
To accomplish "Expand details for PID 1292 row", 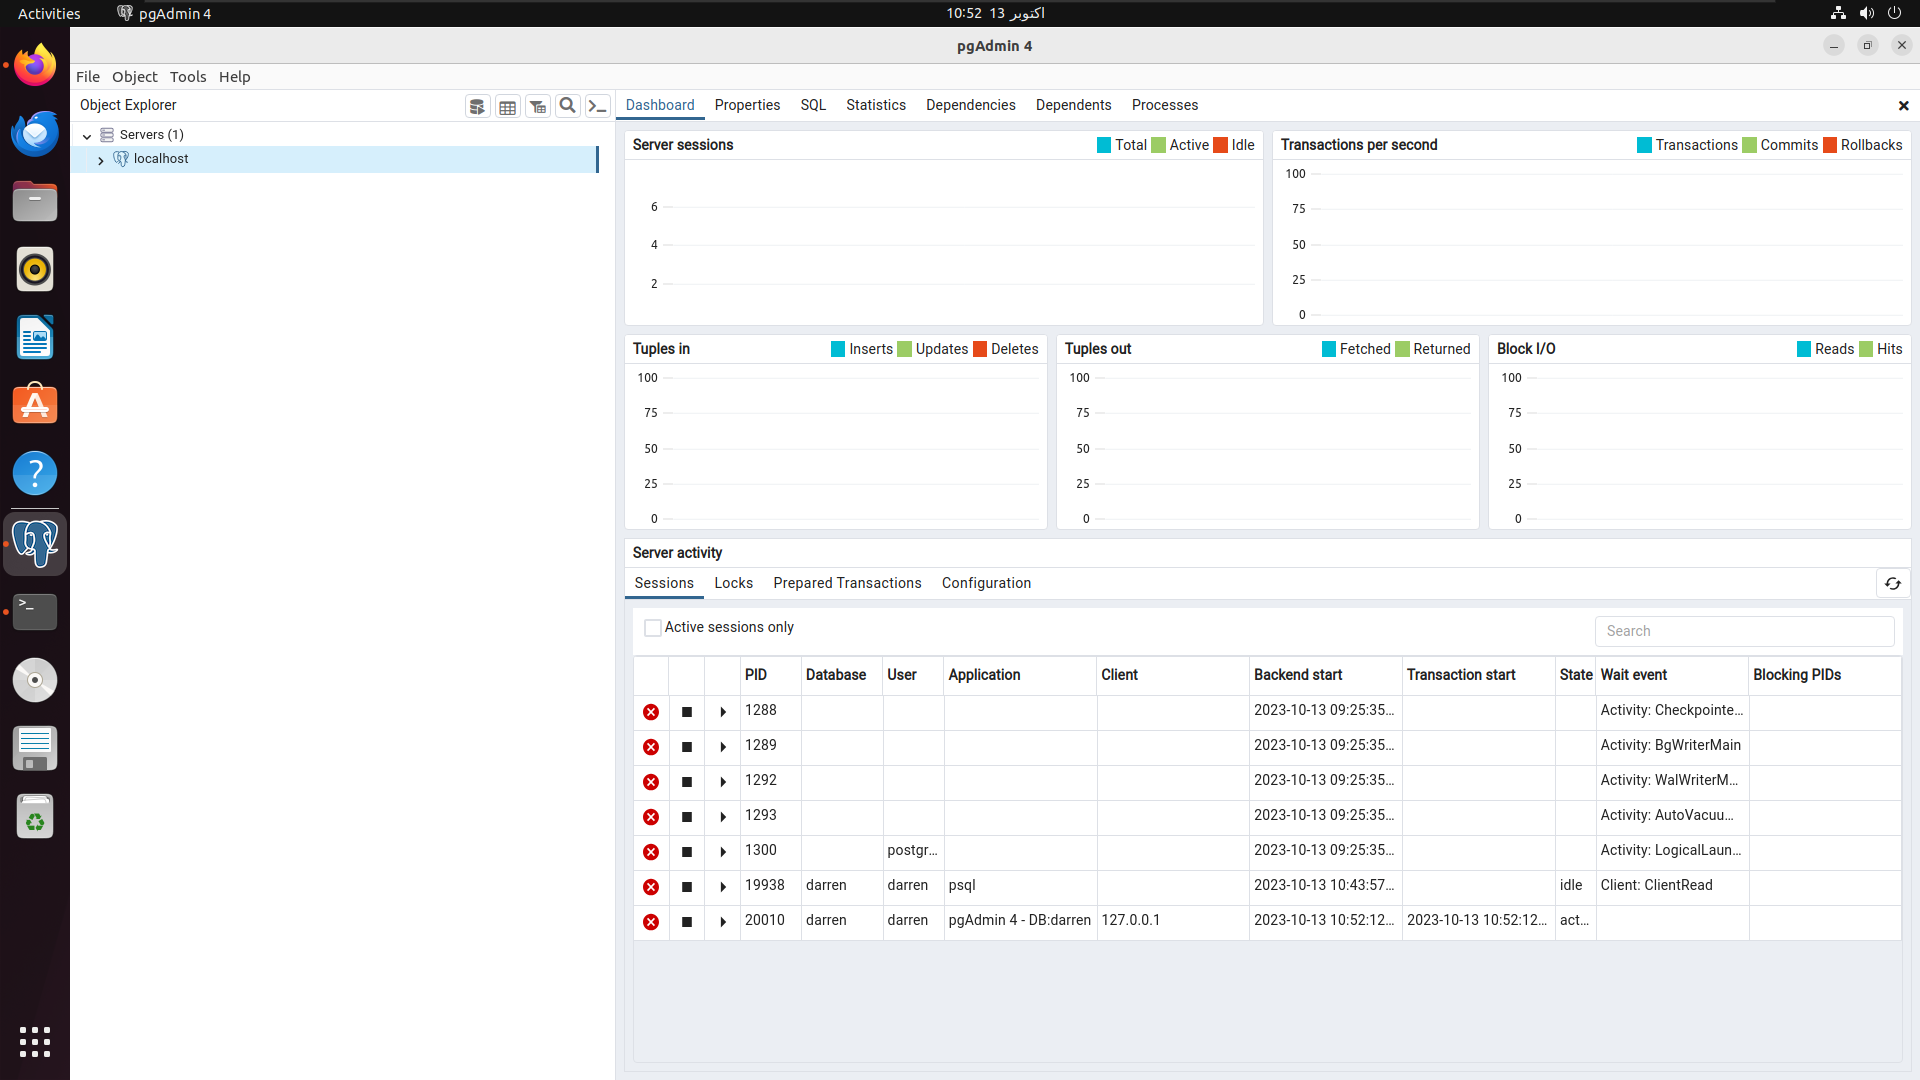I will (x=723, y=782).
